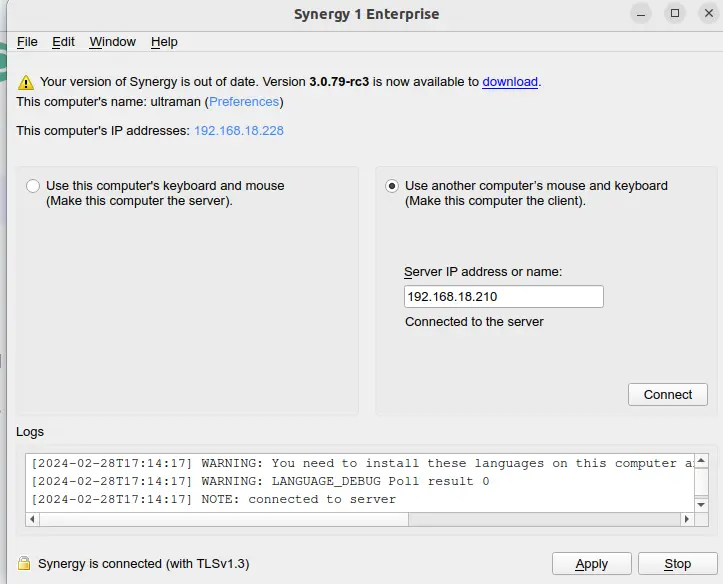This screenshot has width=723, height=584.
Task: Select 'Use another computer's mouse and keyboard' radio
Action: click(391, 186)
